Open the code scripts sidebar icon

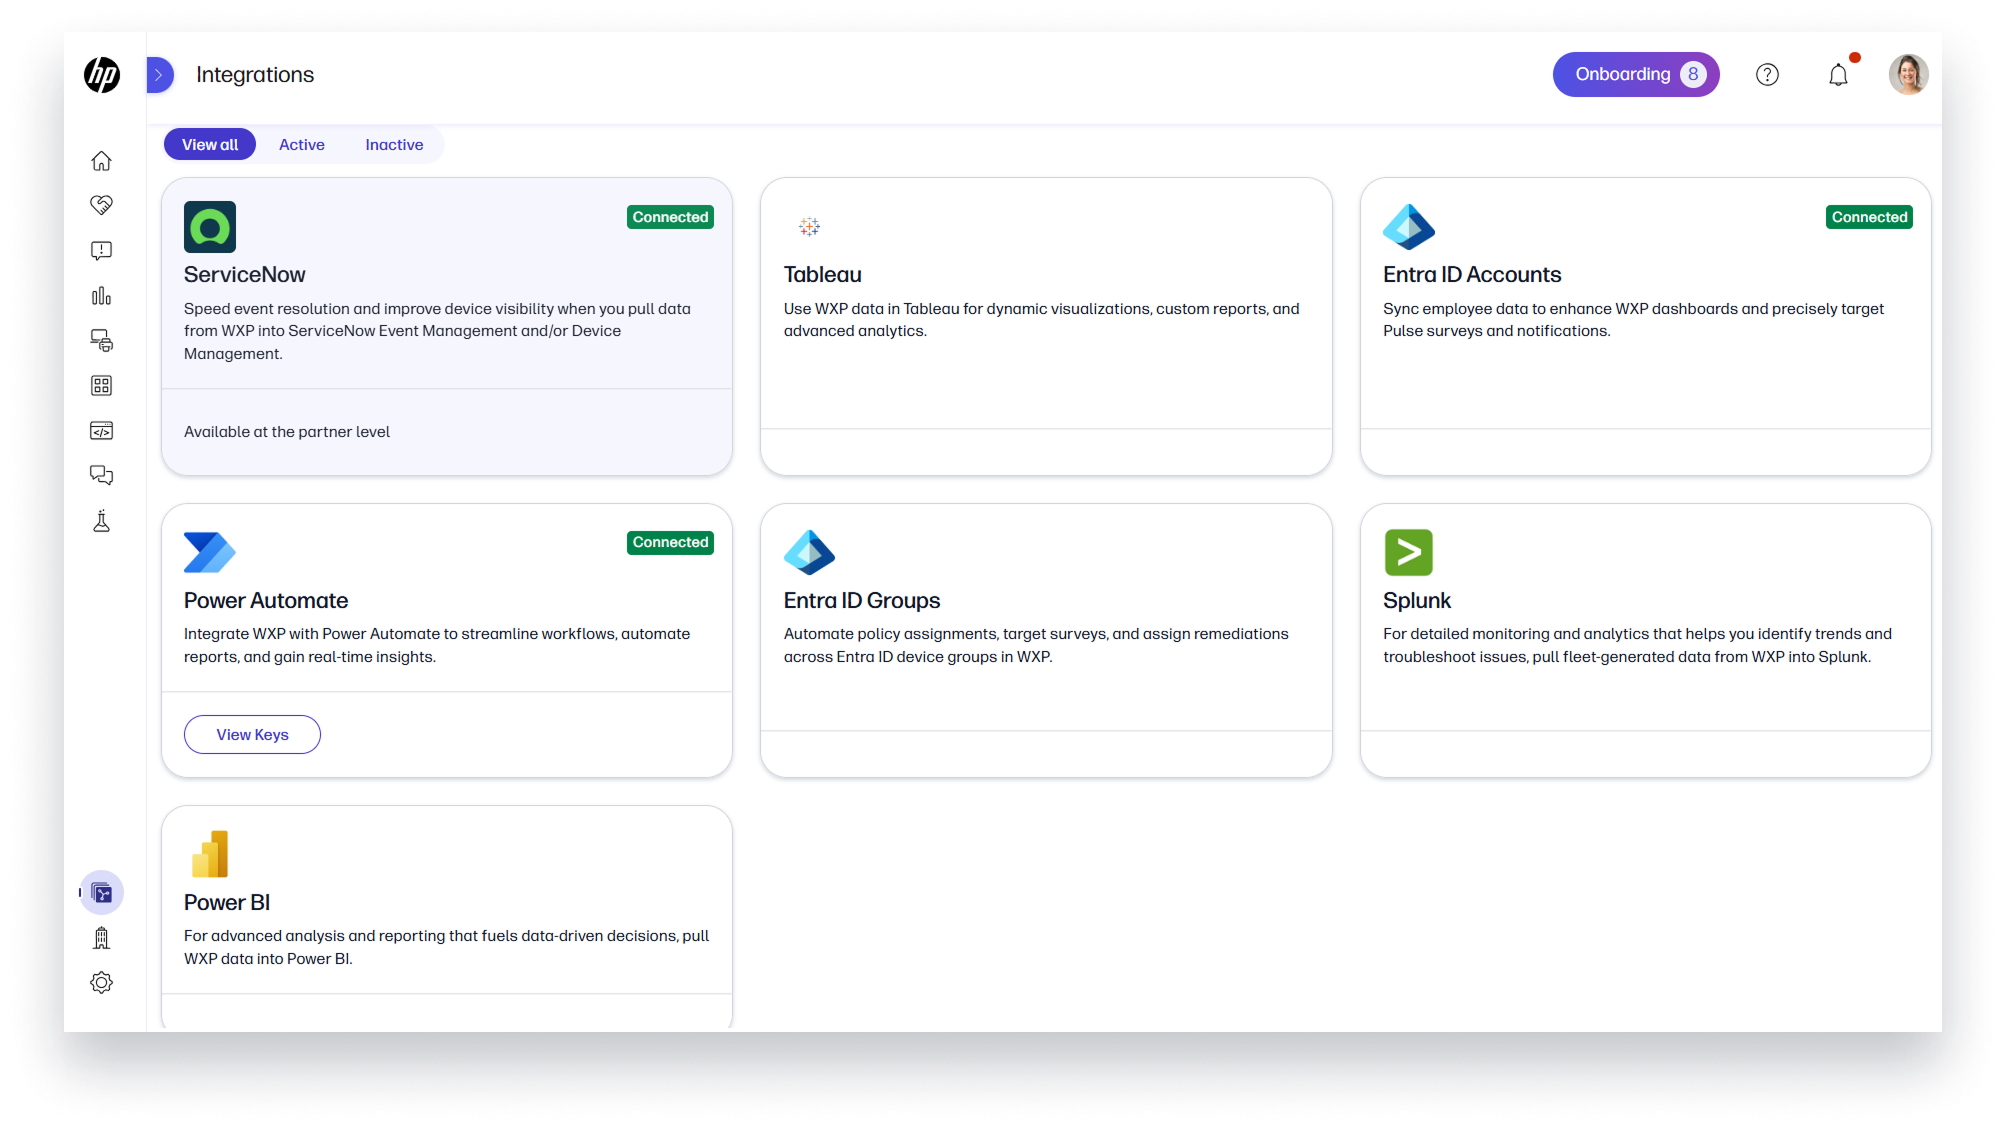[x=101, y=431]
